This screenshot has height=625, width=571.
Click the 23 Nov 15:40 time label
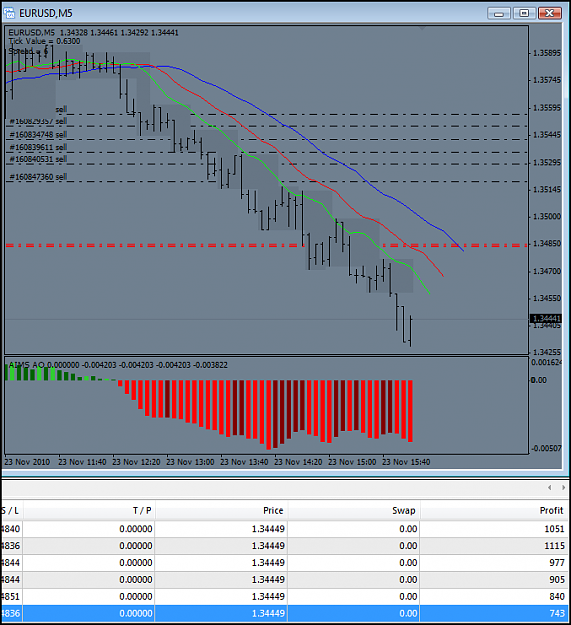[406, 462]
